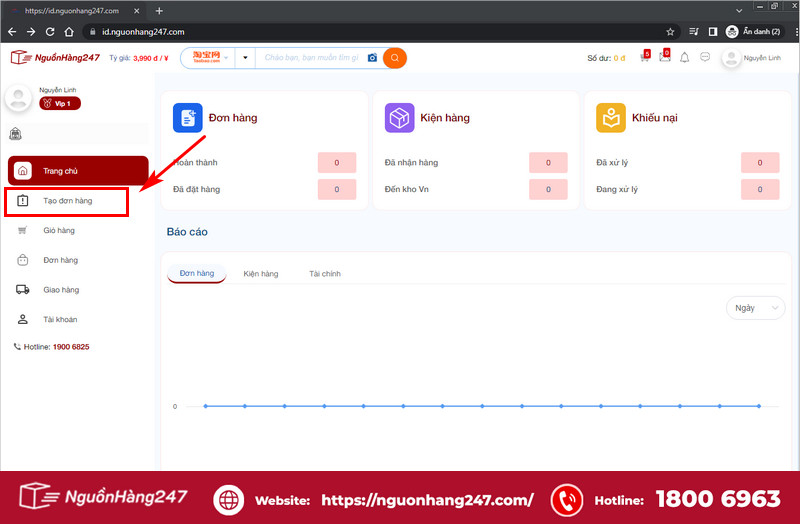Viewport: 800px width, 524px height.
Task: Click the browser address bar
Action: tap(378, 32)
